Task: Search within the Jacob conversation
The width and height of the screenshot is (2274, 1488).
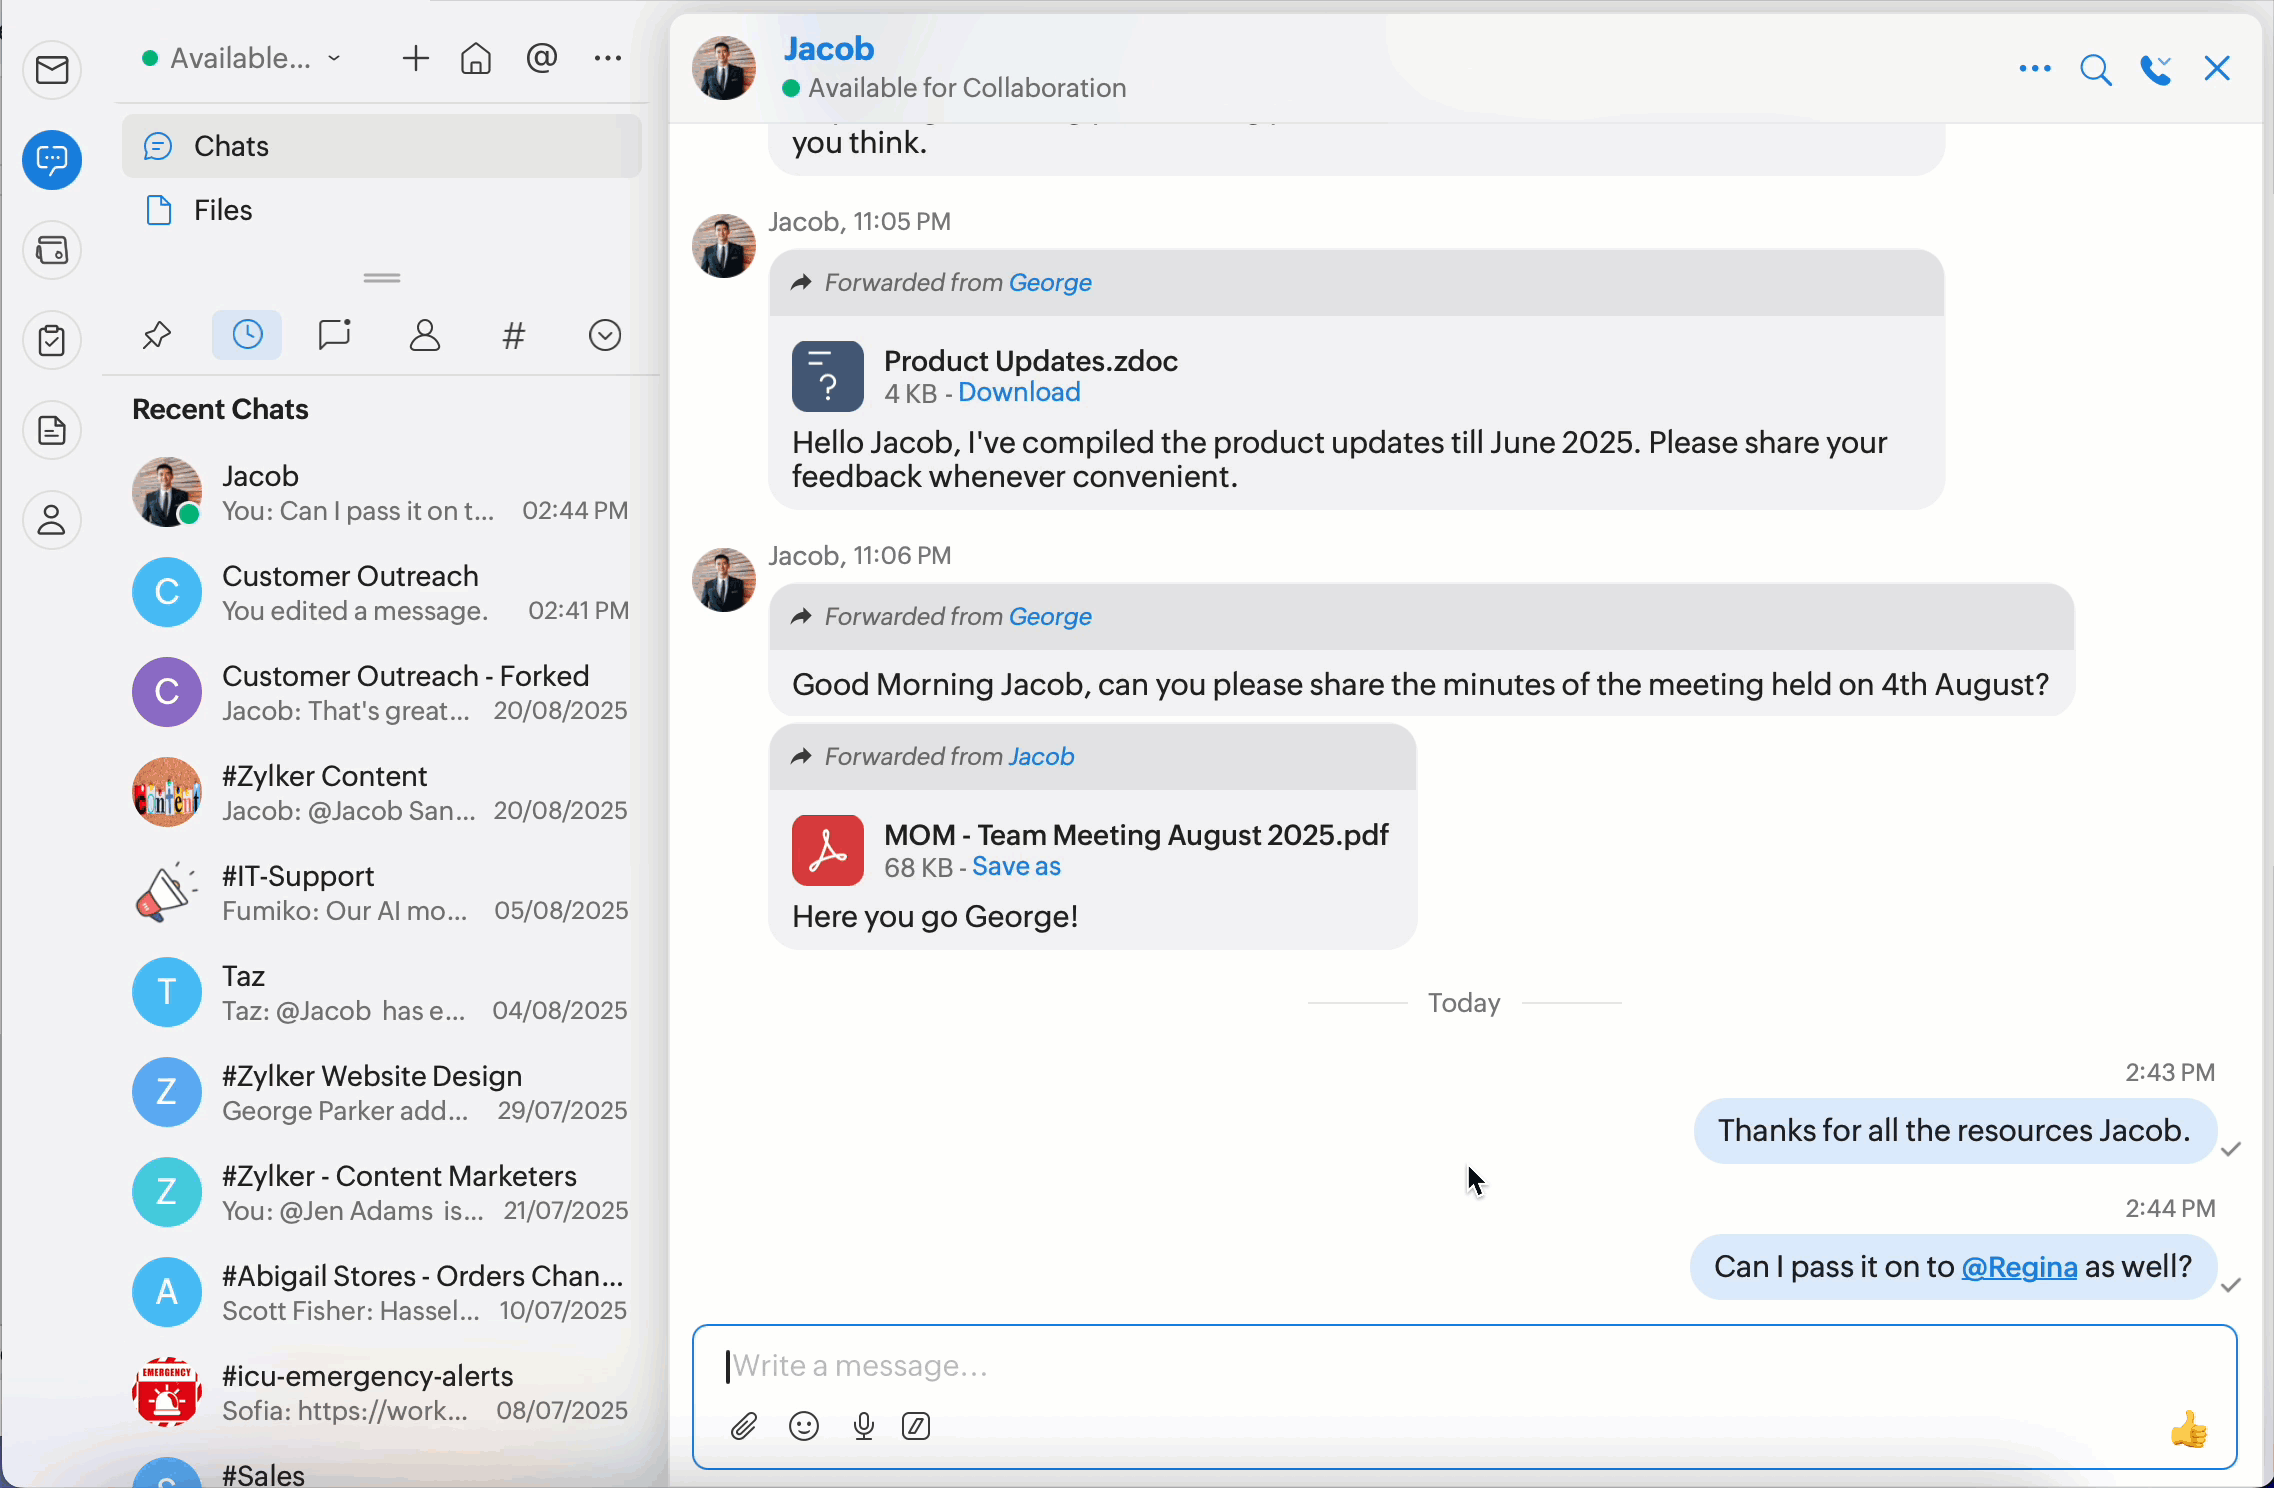Action: [x=2095, y=69]
